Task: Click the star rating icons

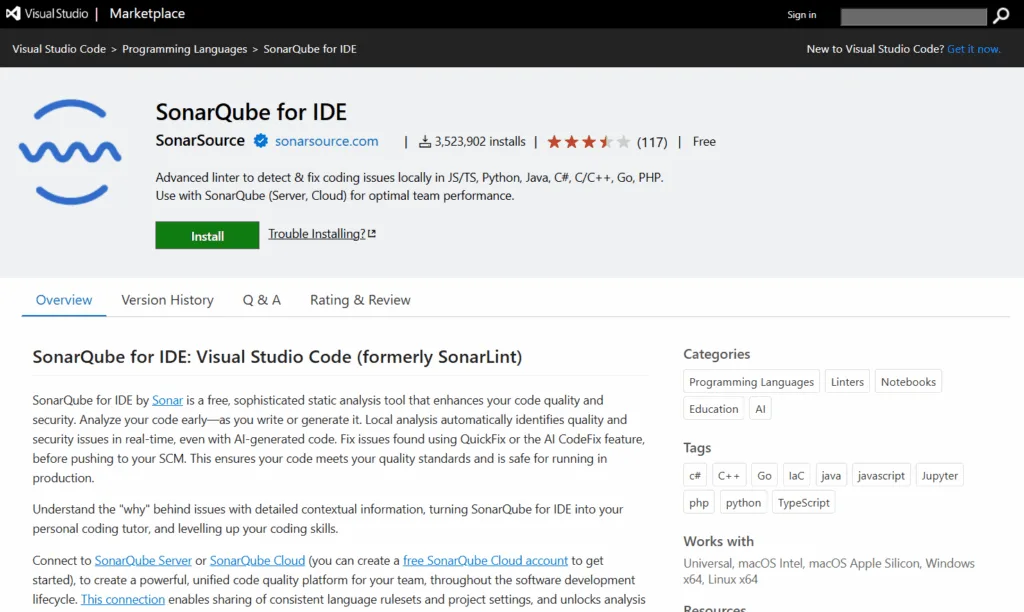Action: click(589, 142)
